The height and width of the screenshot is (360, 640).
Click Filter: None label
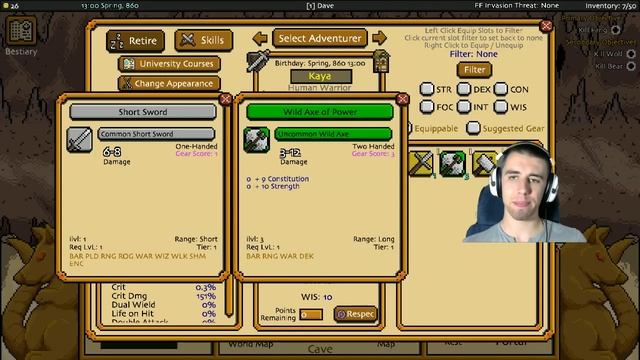[473, 54]
